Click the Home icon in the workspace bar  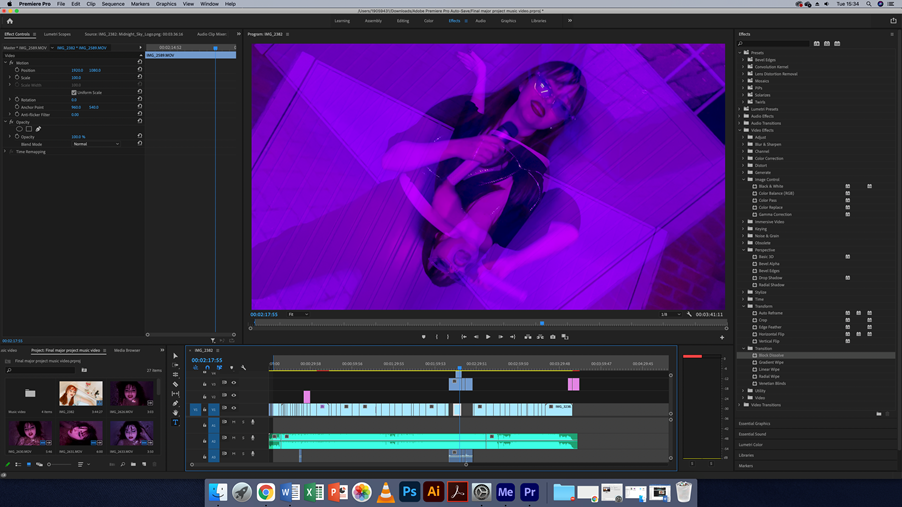[x=10, y=20]
